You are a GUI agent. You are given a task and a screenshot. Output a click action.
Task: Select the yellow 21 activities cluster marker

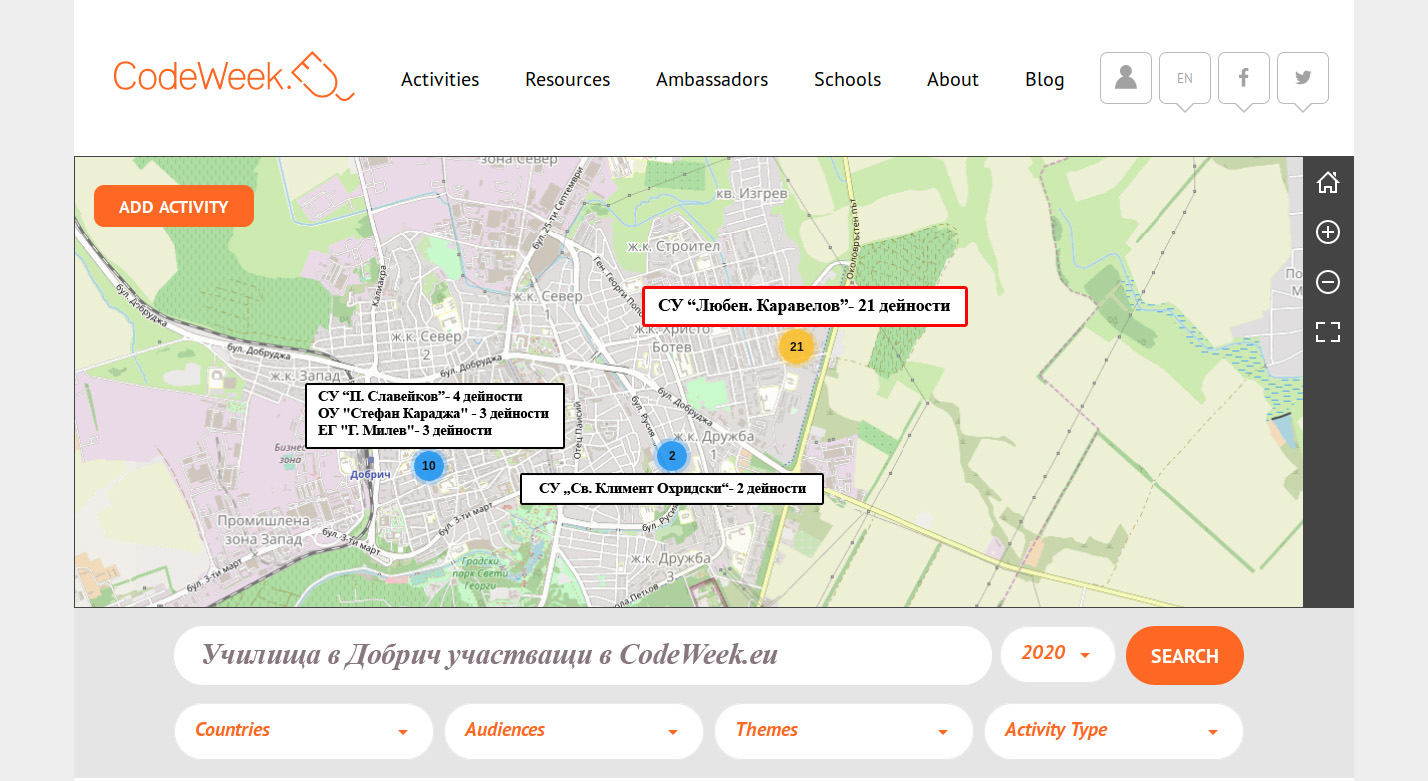pos(796,347)
